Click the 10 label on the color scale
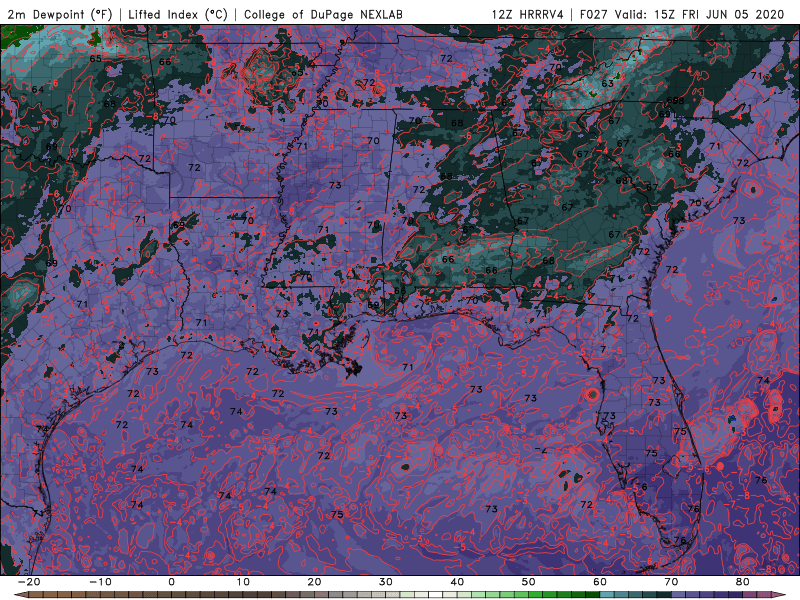This screenshot has height=600, width=800. tap(243, 582)
